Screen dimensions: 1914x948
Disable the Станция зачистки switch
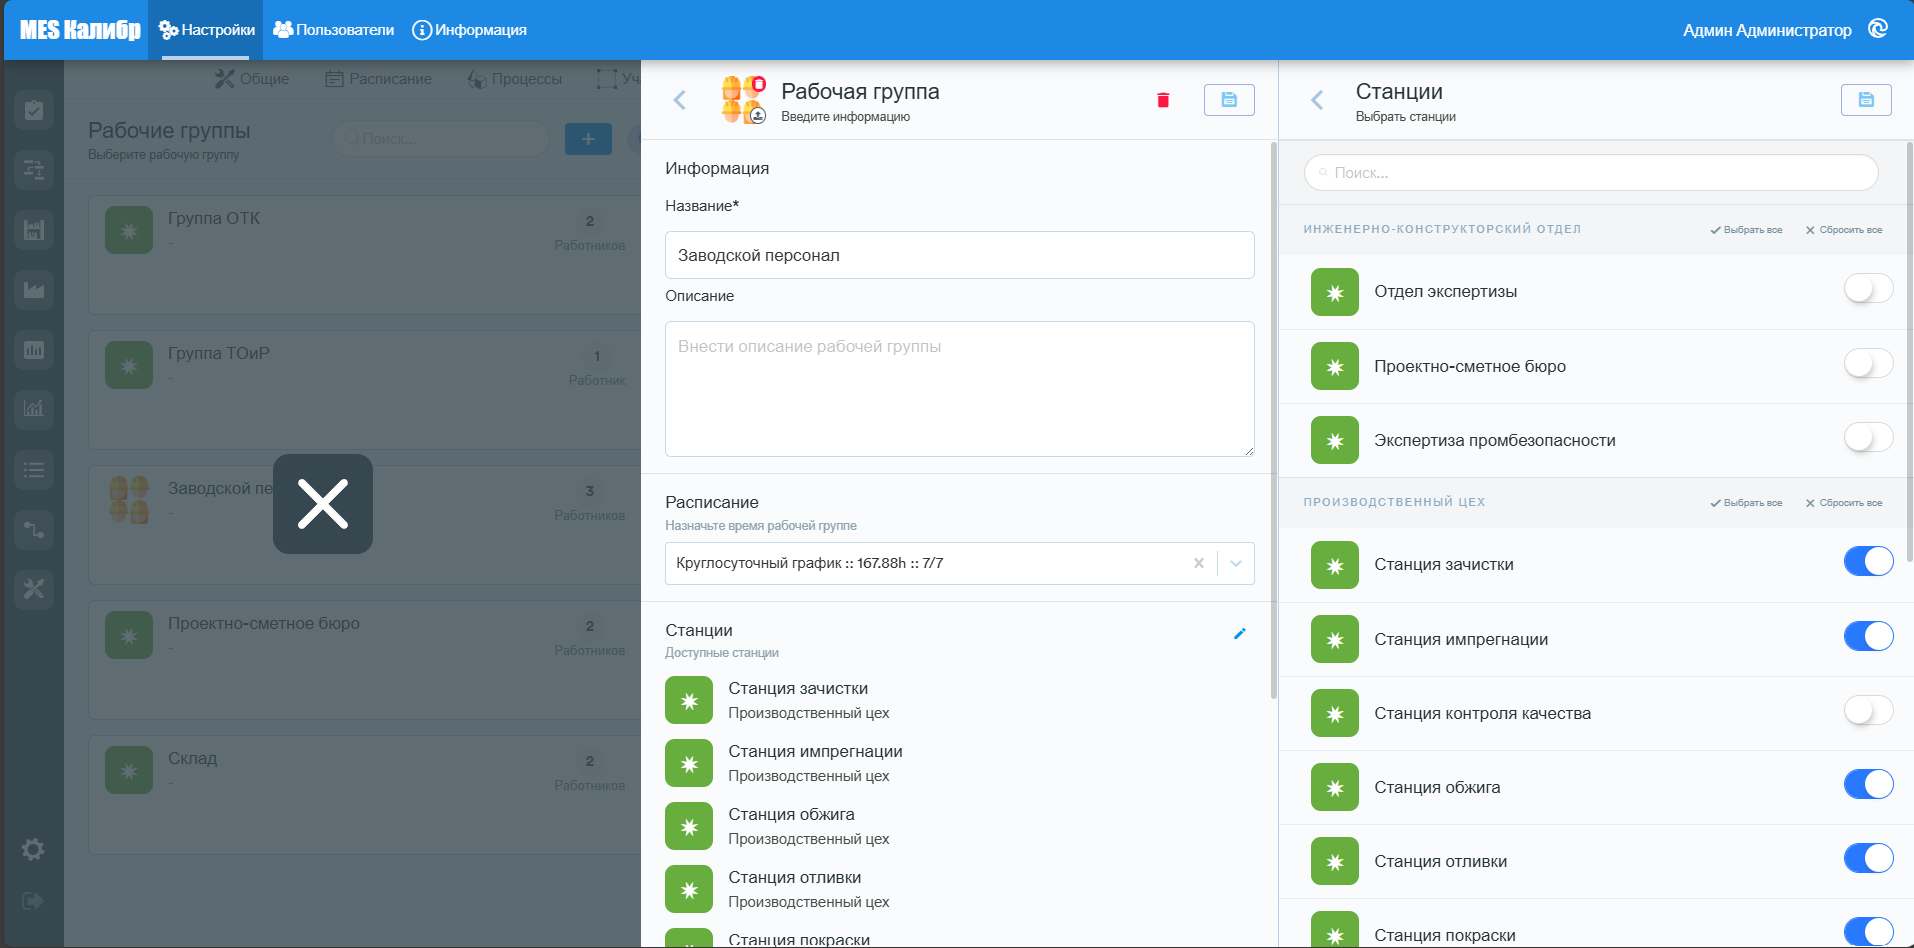[1868, 561]
